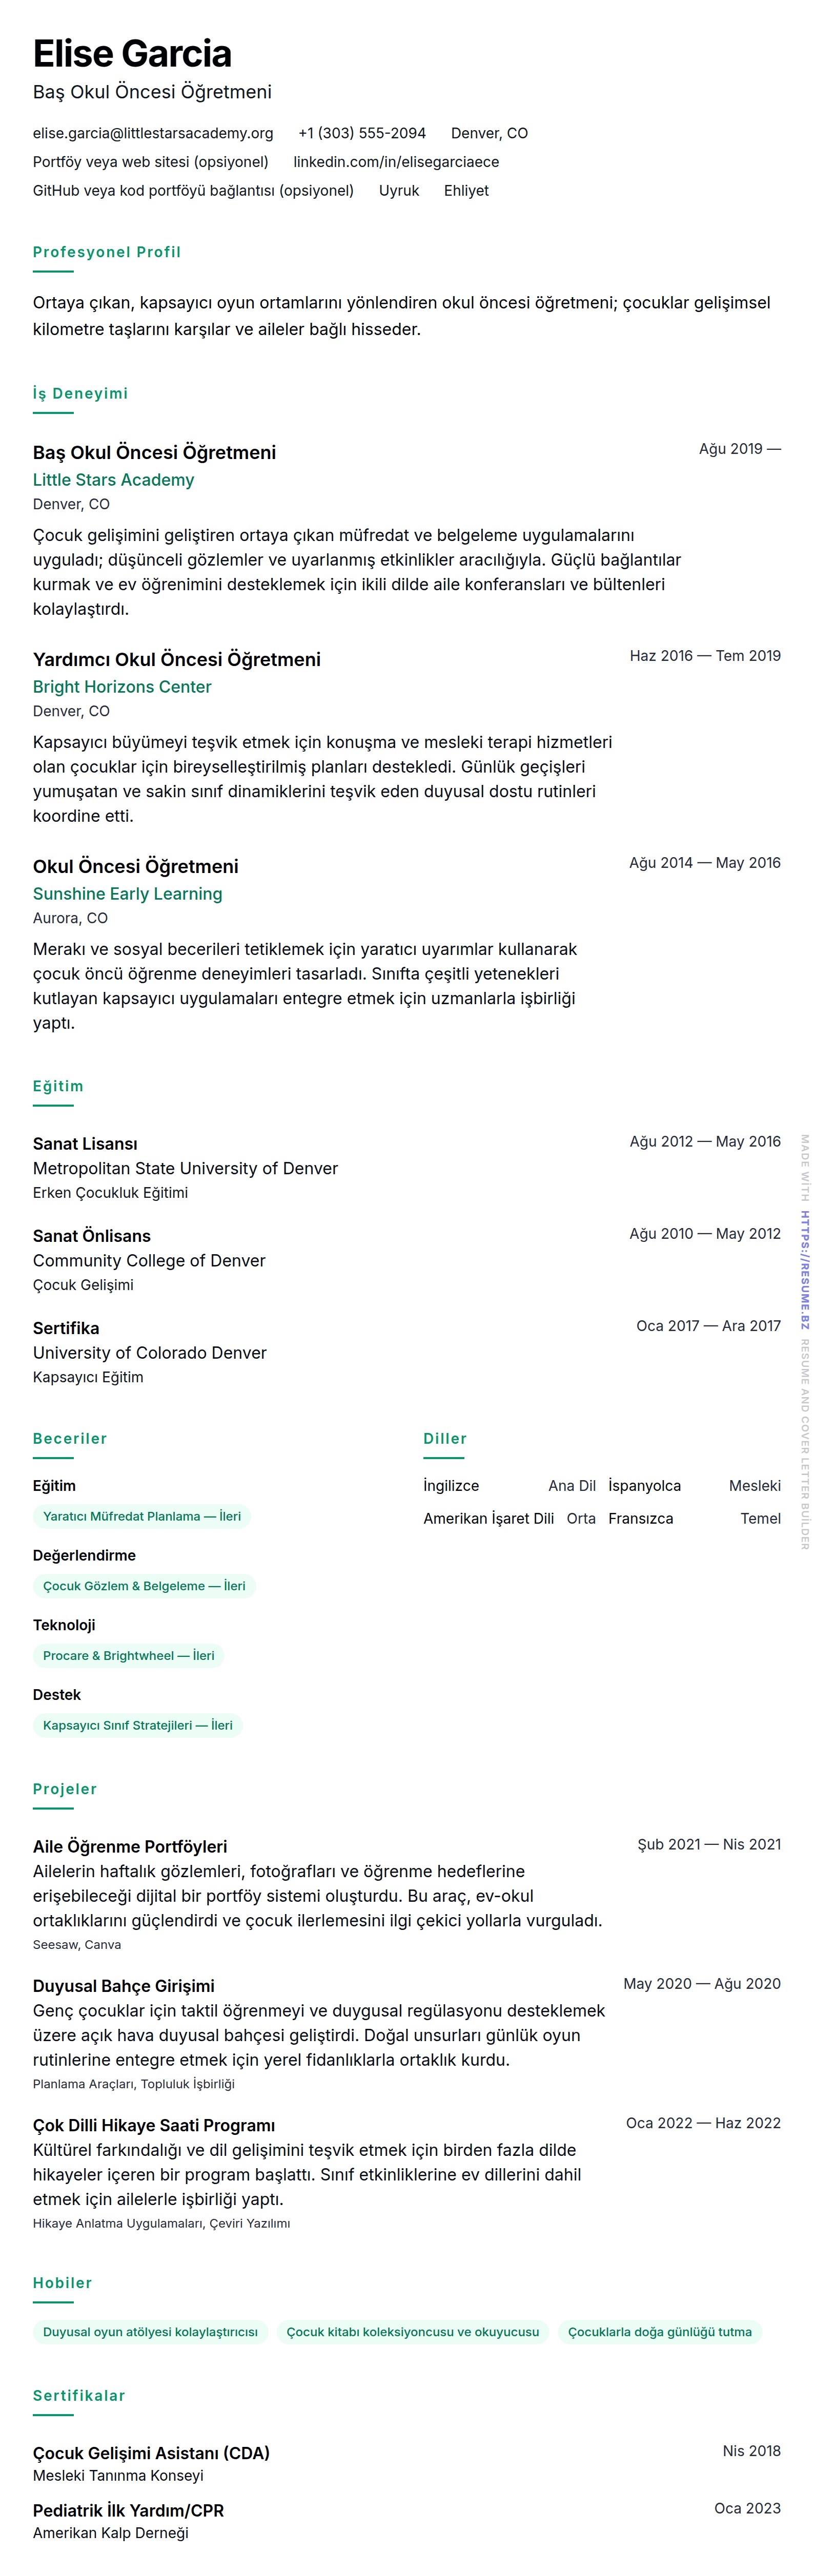Image resolution: width=814 pixels, height=2576 pixels.
Task: Click the Elise Garcia name heading
Action: tap(132, 54)
